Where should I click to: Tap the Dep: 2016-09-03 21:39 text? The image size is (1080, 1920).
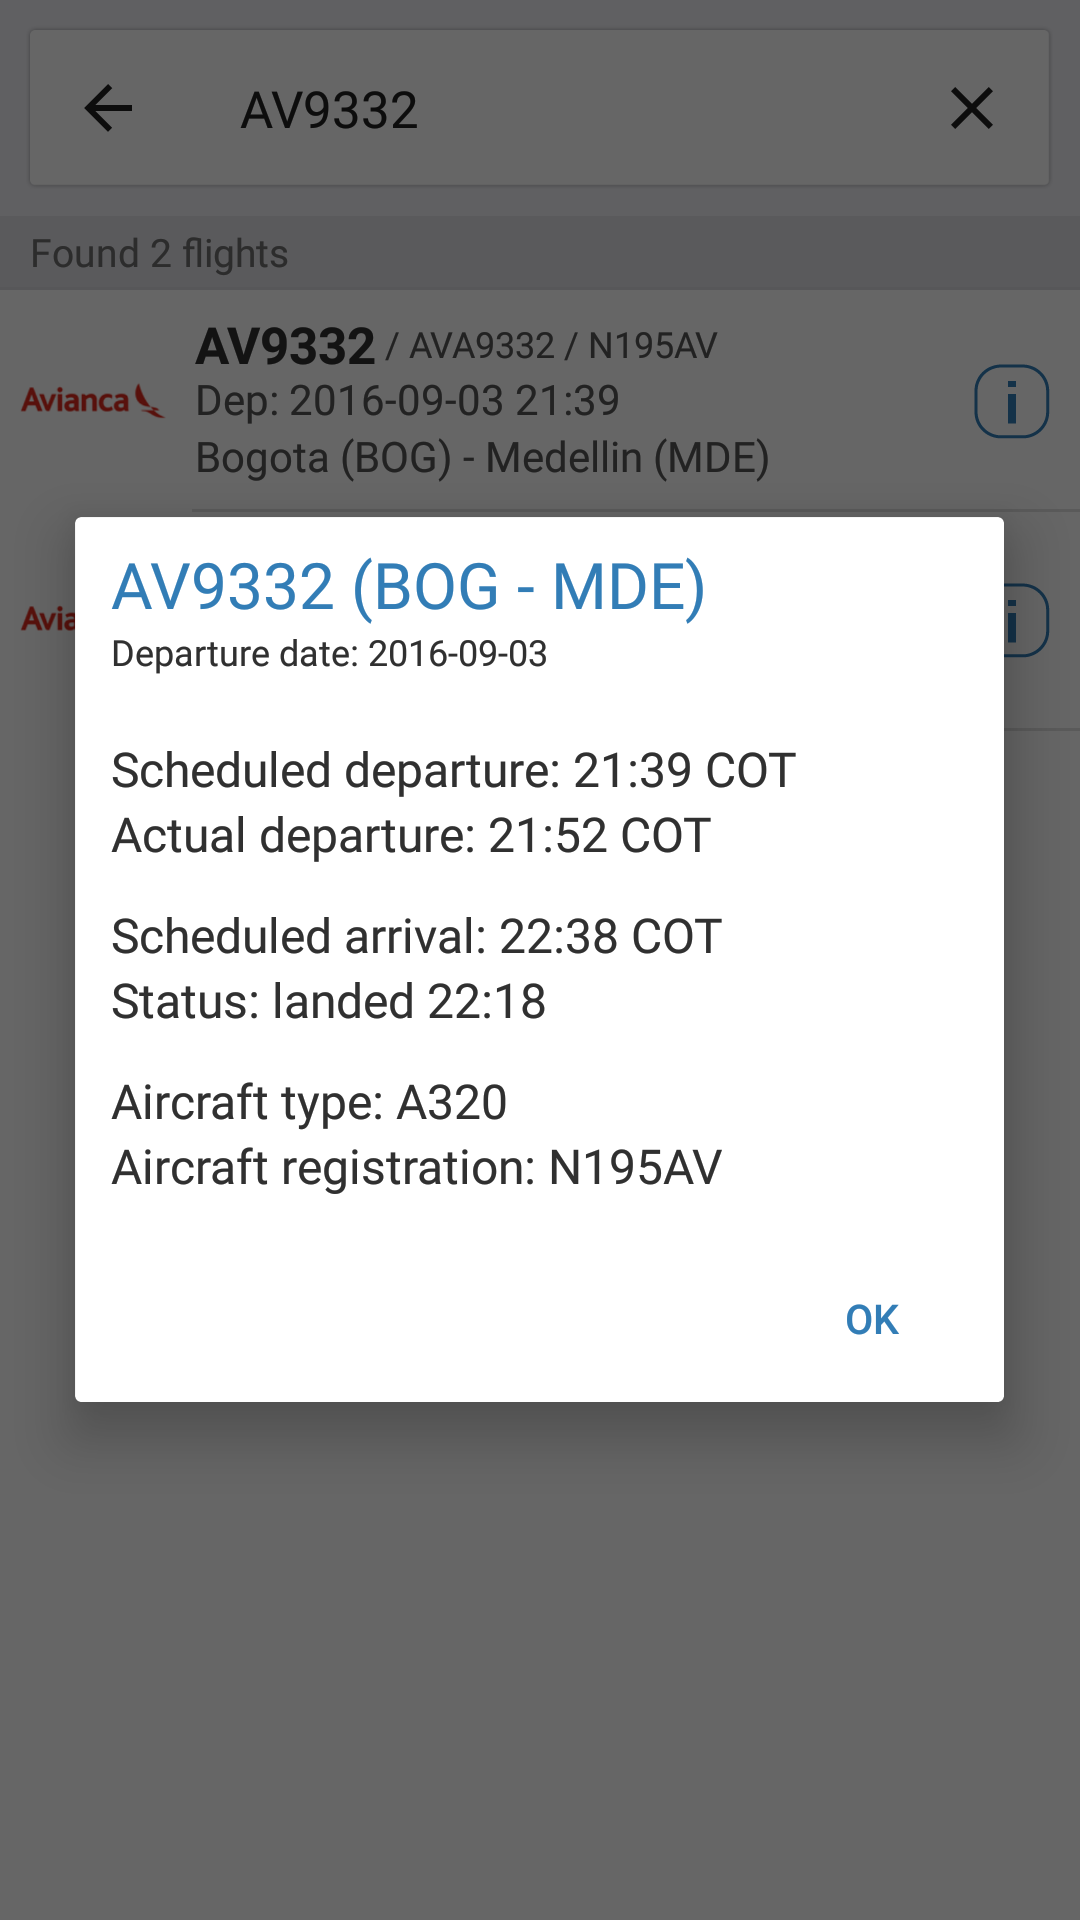[407, 401]
